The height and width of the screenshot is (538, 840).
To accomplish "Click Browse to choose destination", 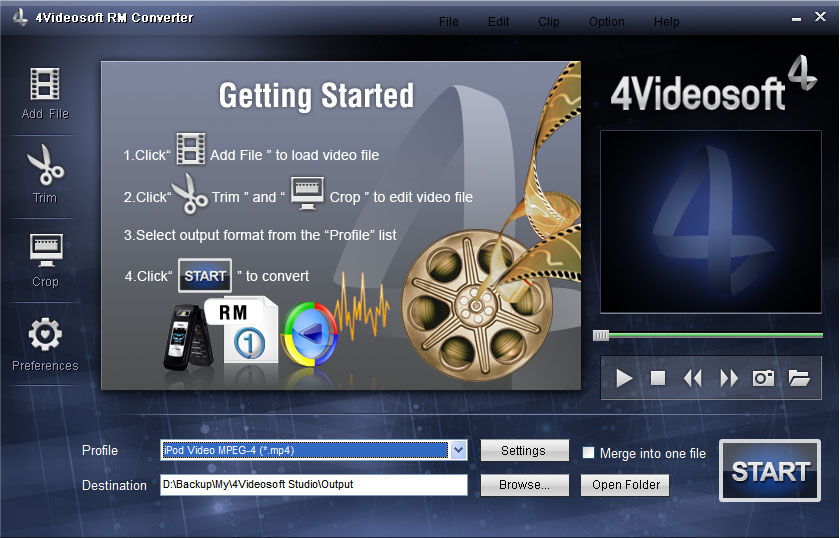I will coord(524,485).
